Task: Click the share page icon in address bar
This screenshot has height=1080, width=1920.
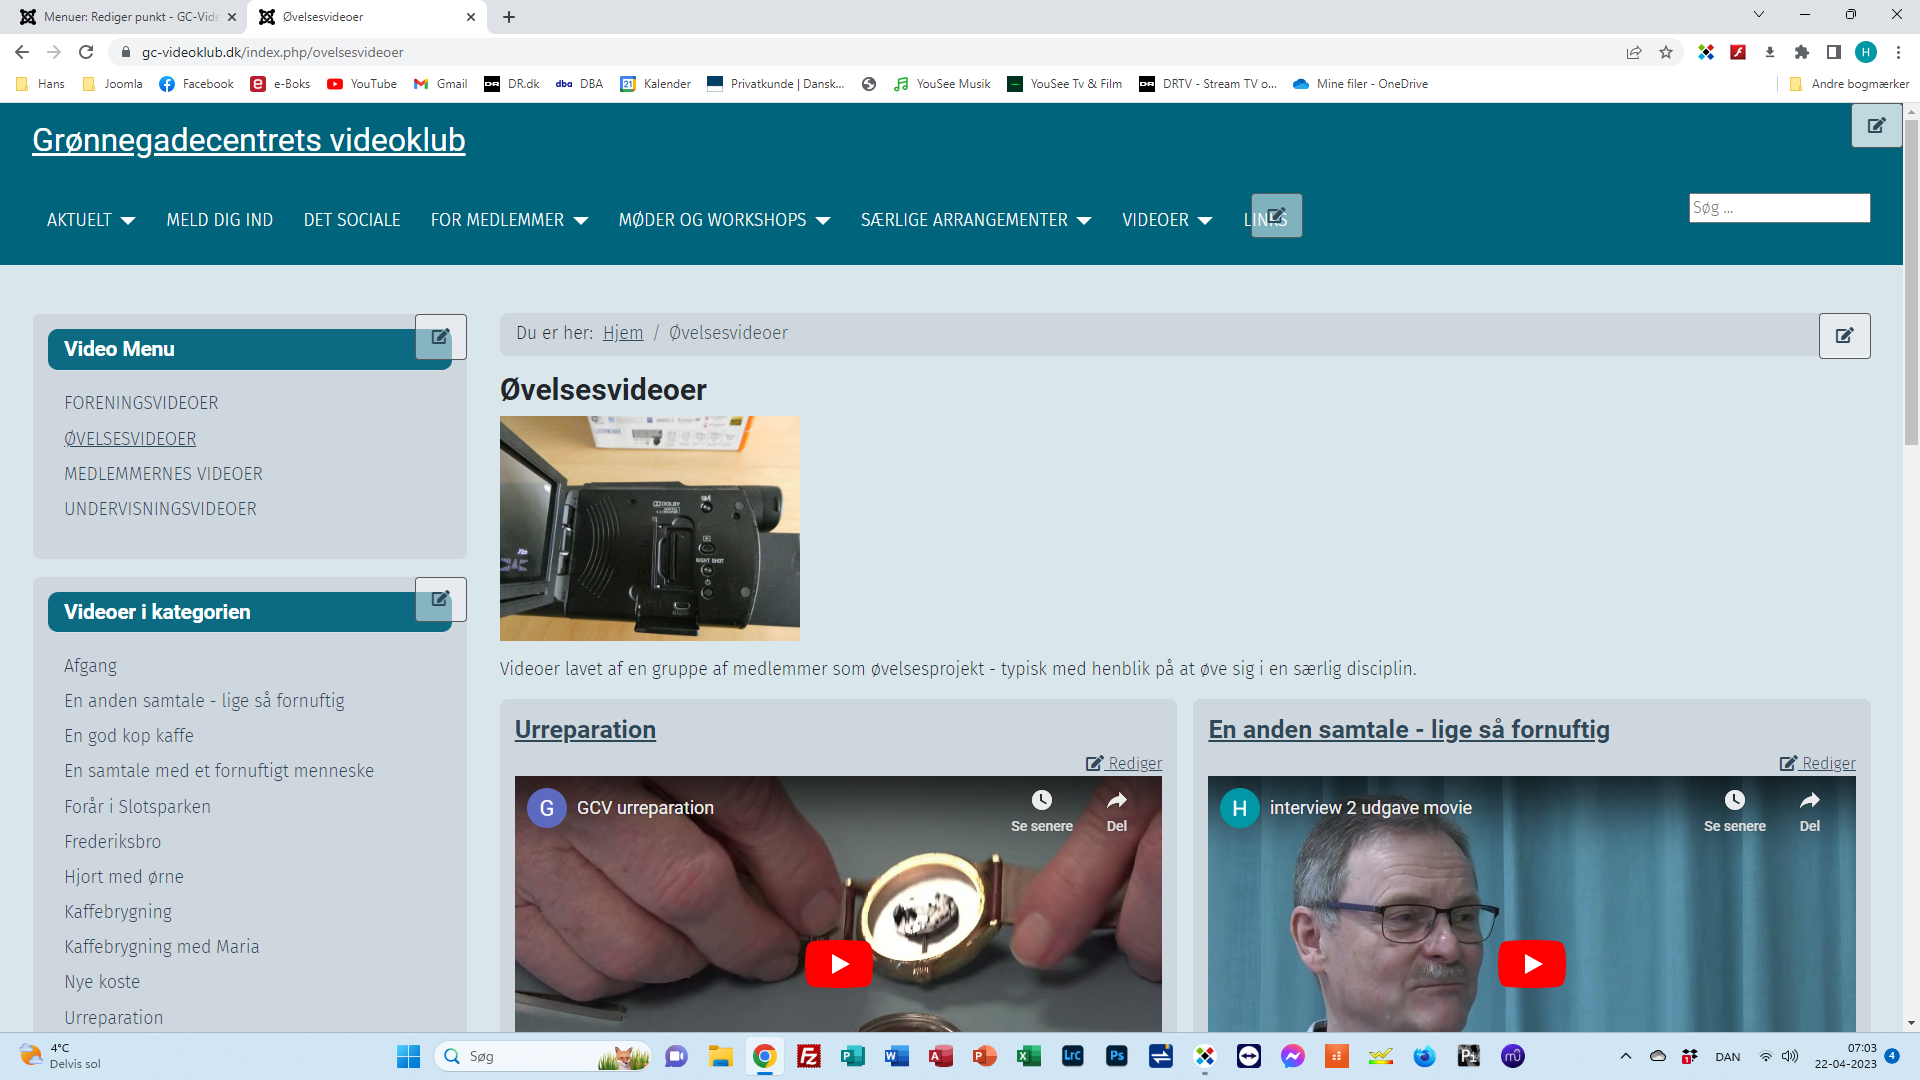Action: [1634, 52]
